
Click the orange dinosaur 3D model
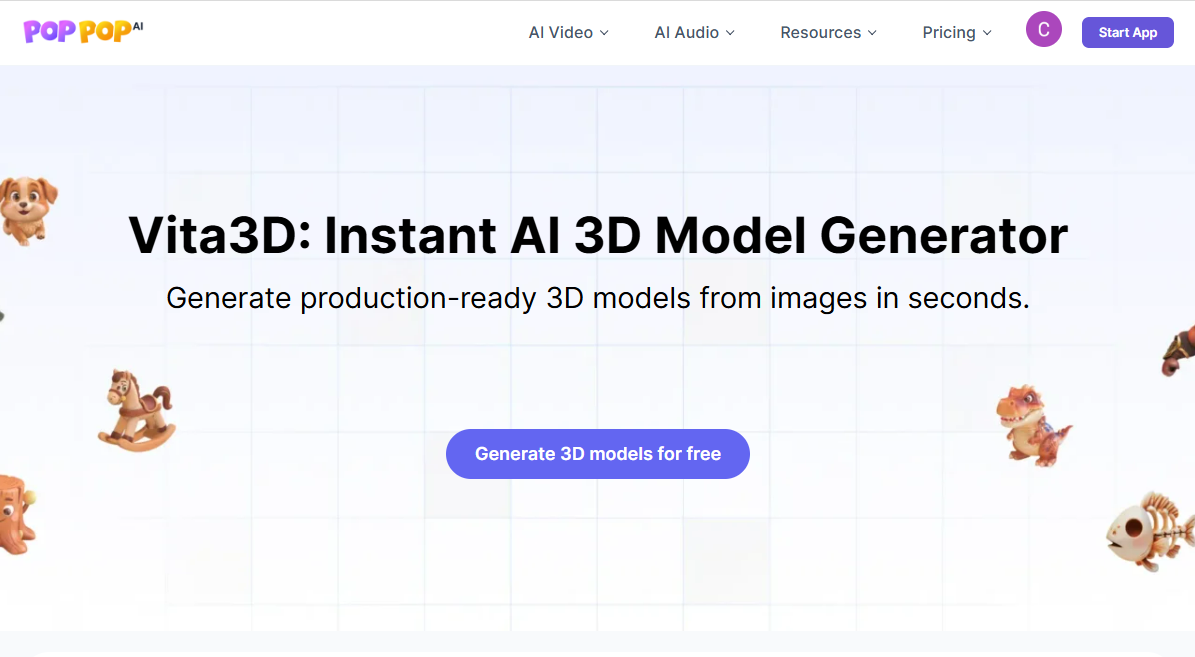tap(1033, 425)
